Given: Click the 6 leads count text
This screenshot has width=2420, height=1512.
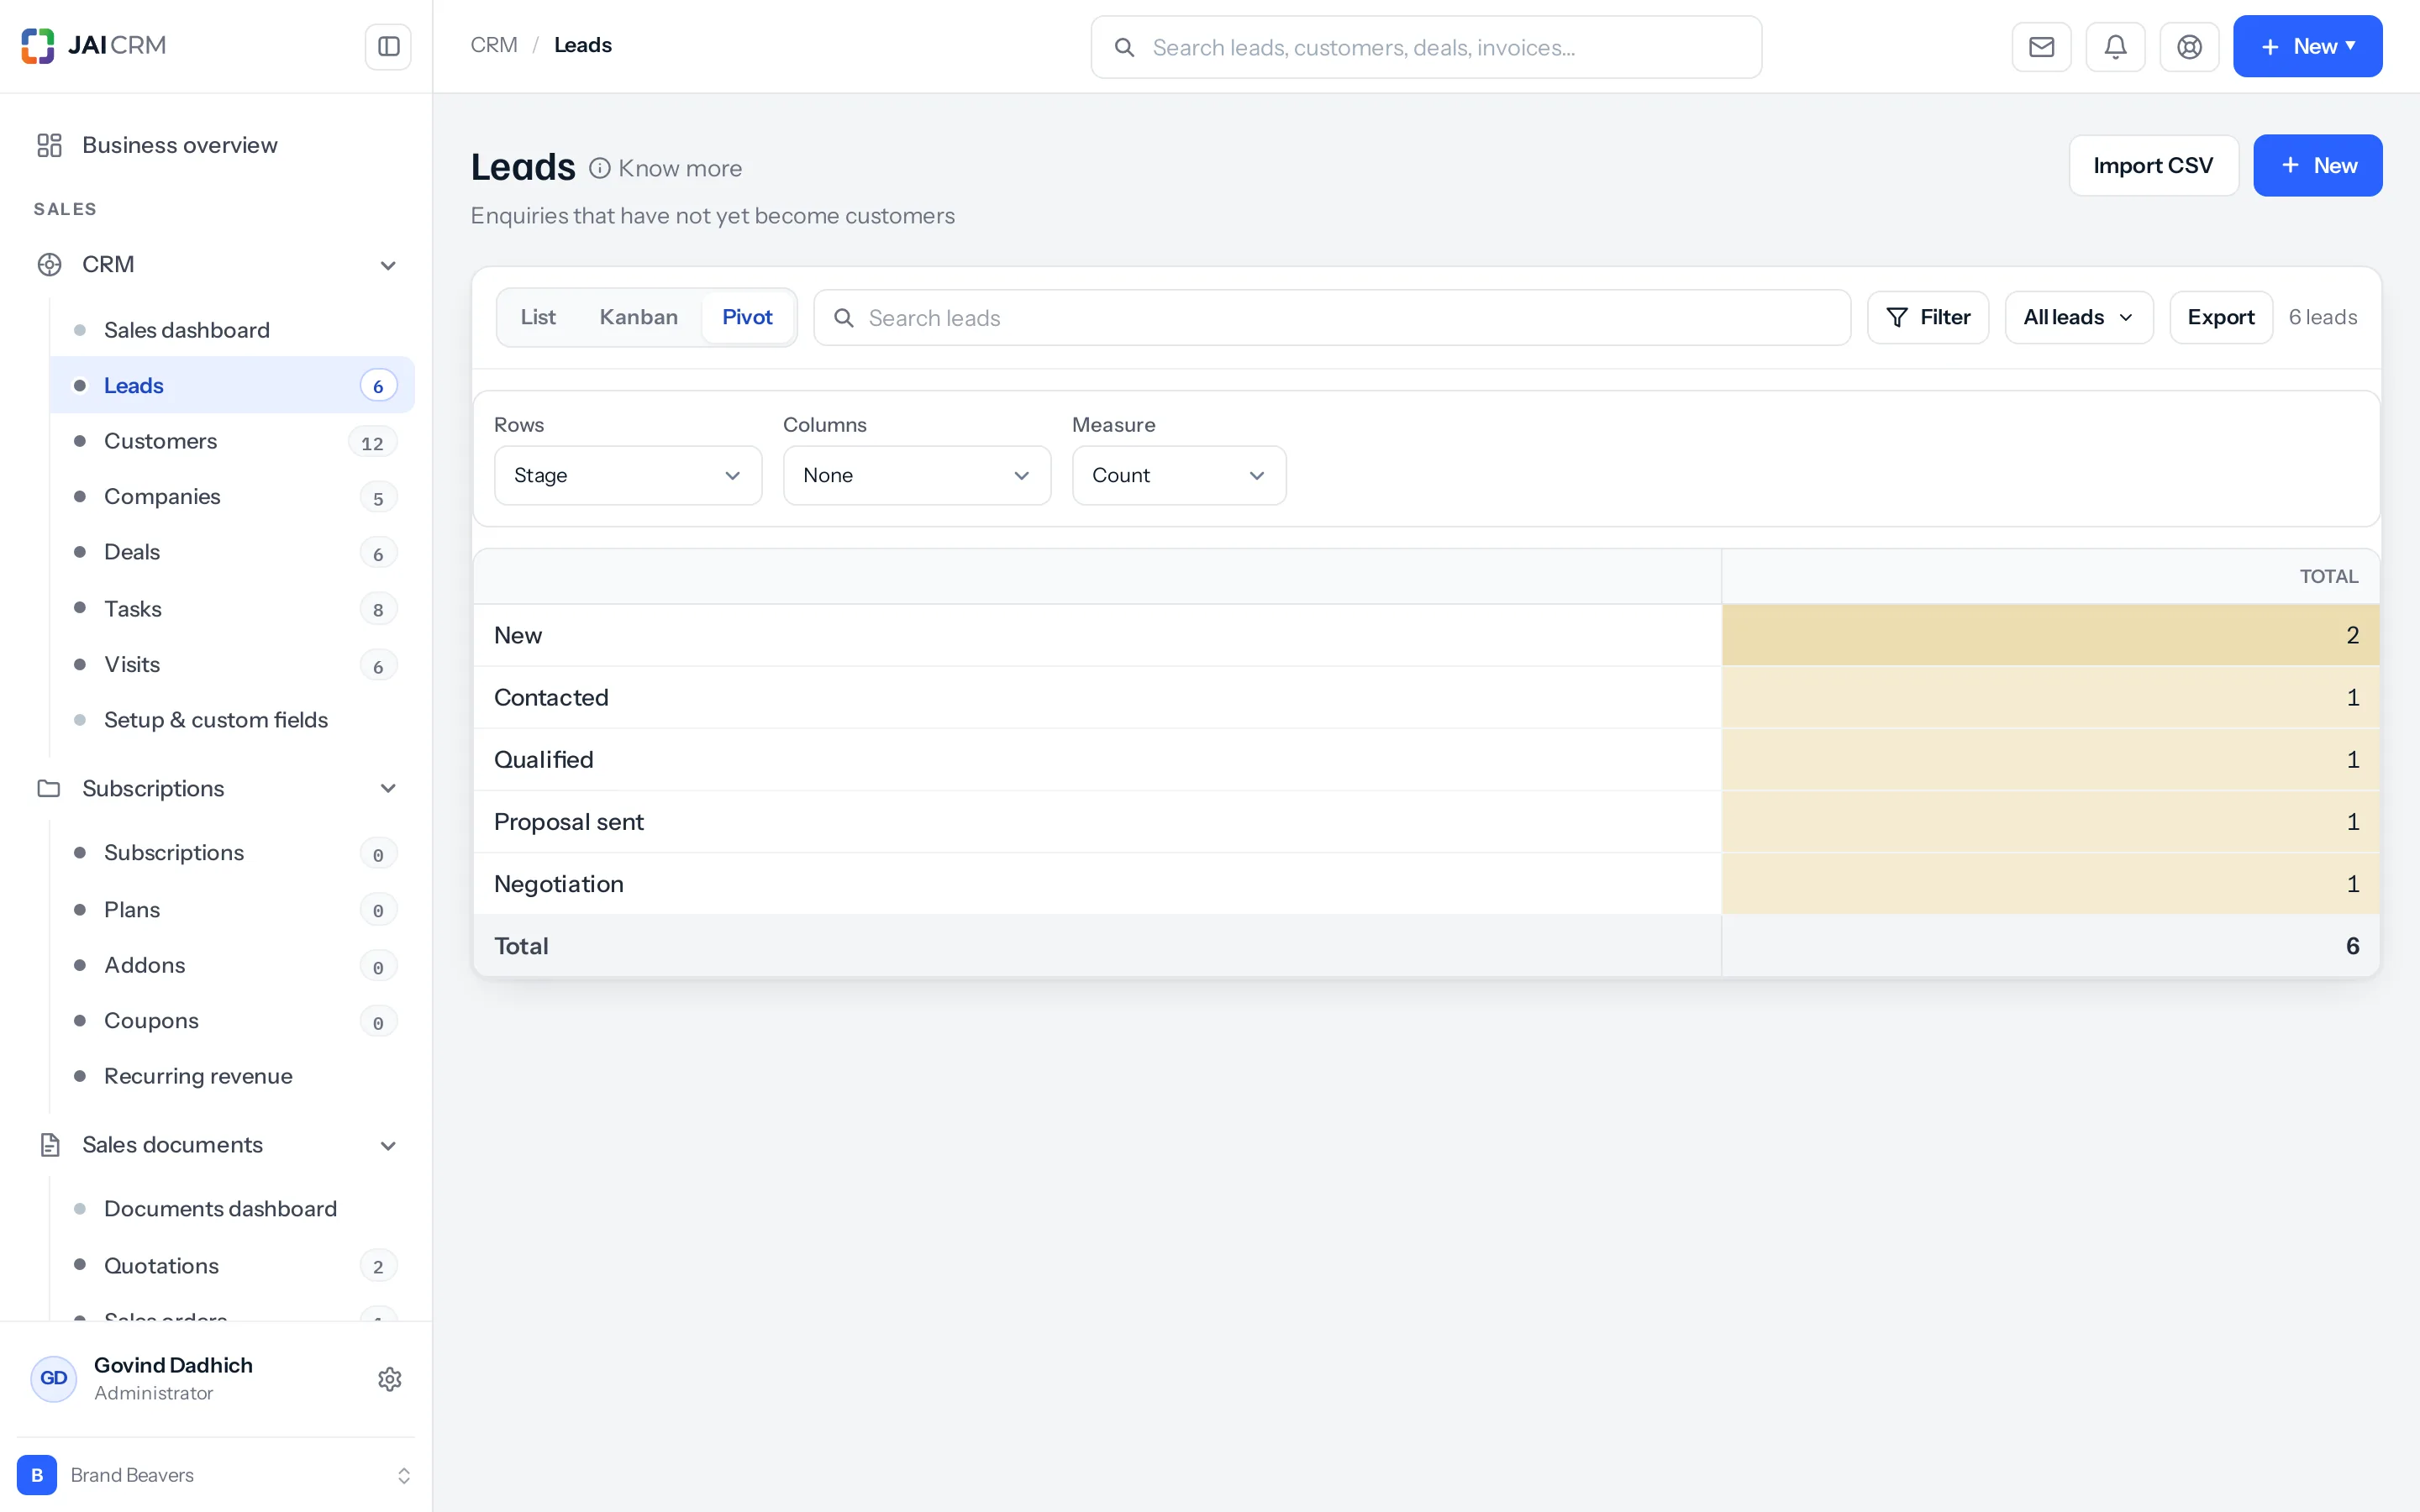Looking at the screenshot, I should 2322,317.
